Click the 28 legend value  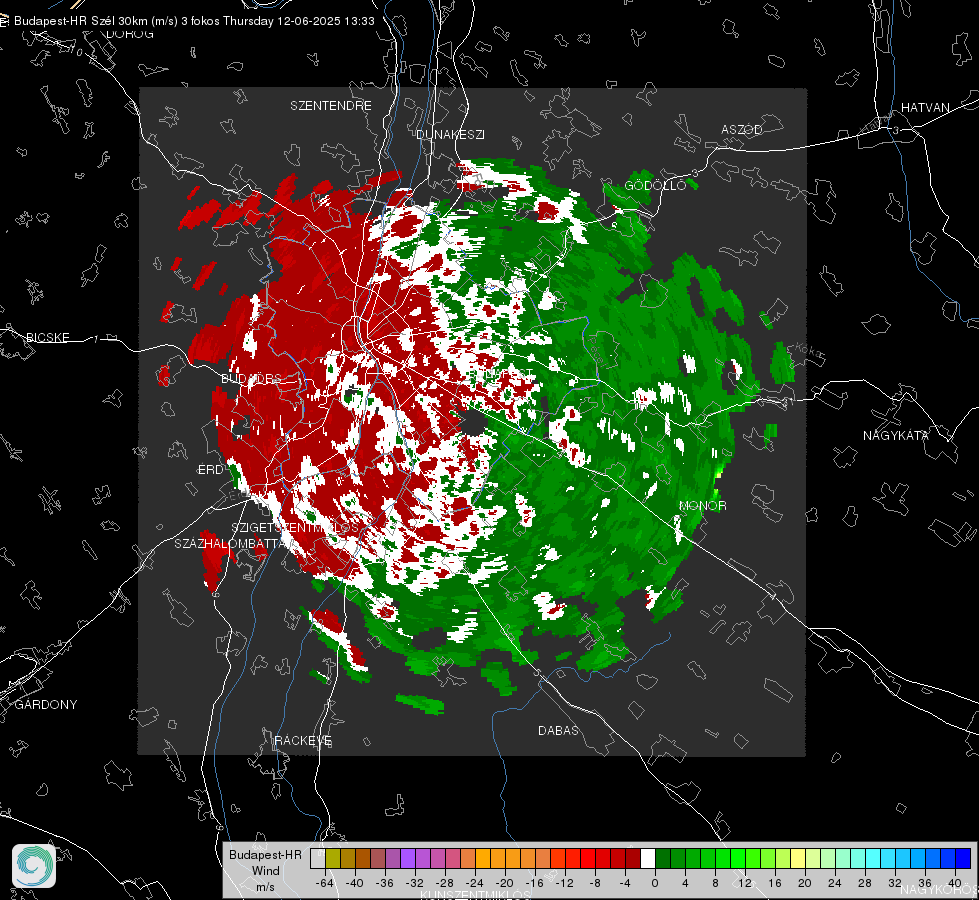[x=865, y=883]
